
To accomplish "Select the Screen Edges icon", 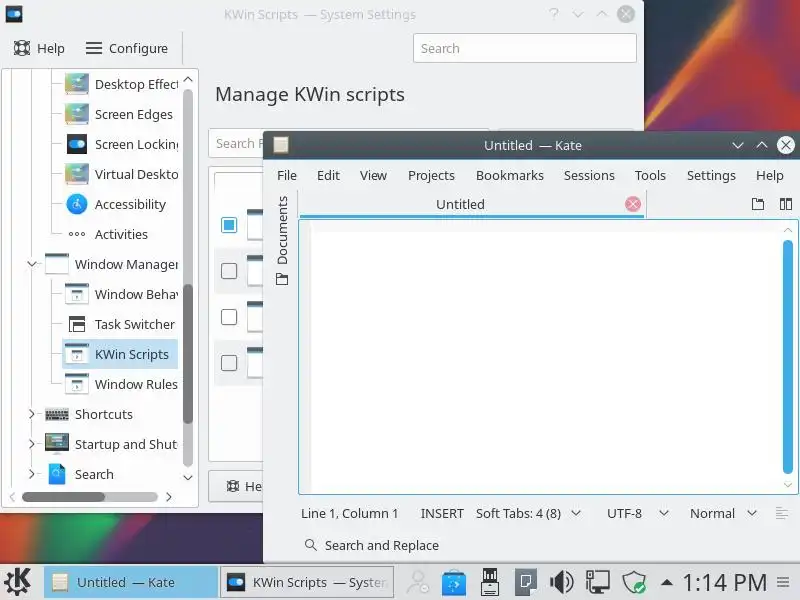I will tap(77, 114).
